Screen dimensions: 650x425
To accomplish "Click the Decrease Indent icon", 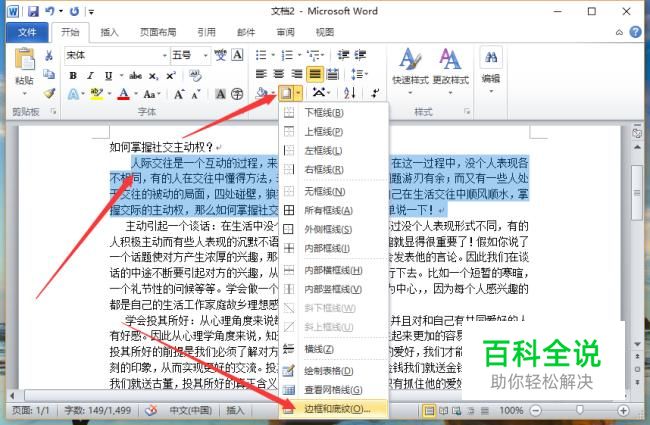I will click(x=343, y=55).
